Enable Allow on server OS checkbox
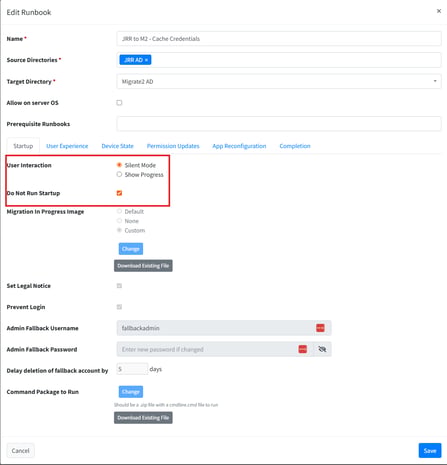The width and height of the screenshot is (447, 465). tap(119, 103)
